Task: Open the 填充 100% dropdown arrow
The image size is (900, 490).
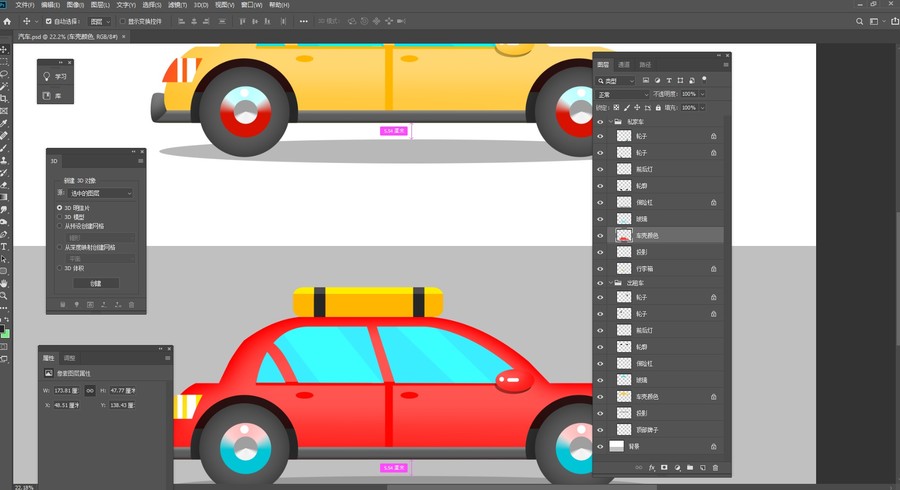Action: click(702, 107)
